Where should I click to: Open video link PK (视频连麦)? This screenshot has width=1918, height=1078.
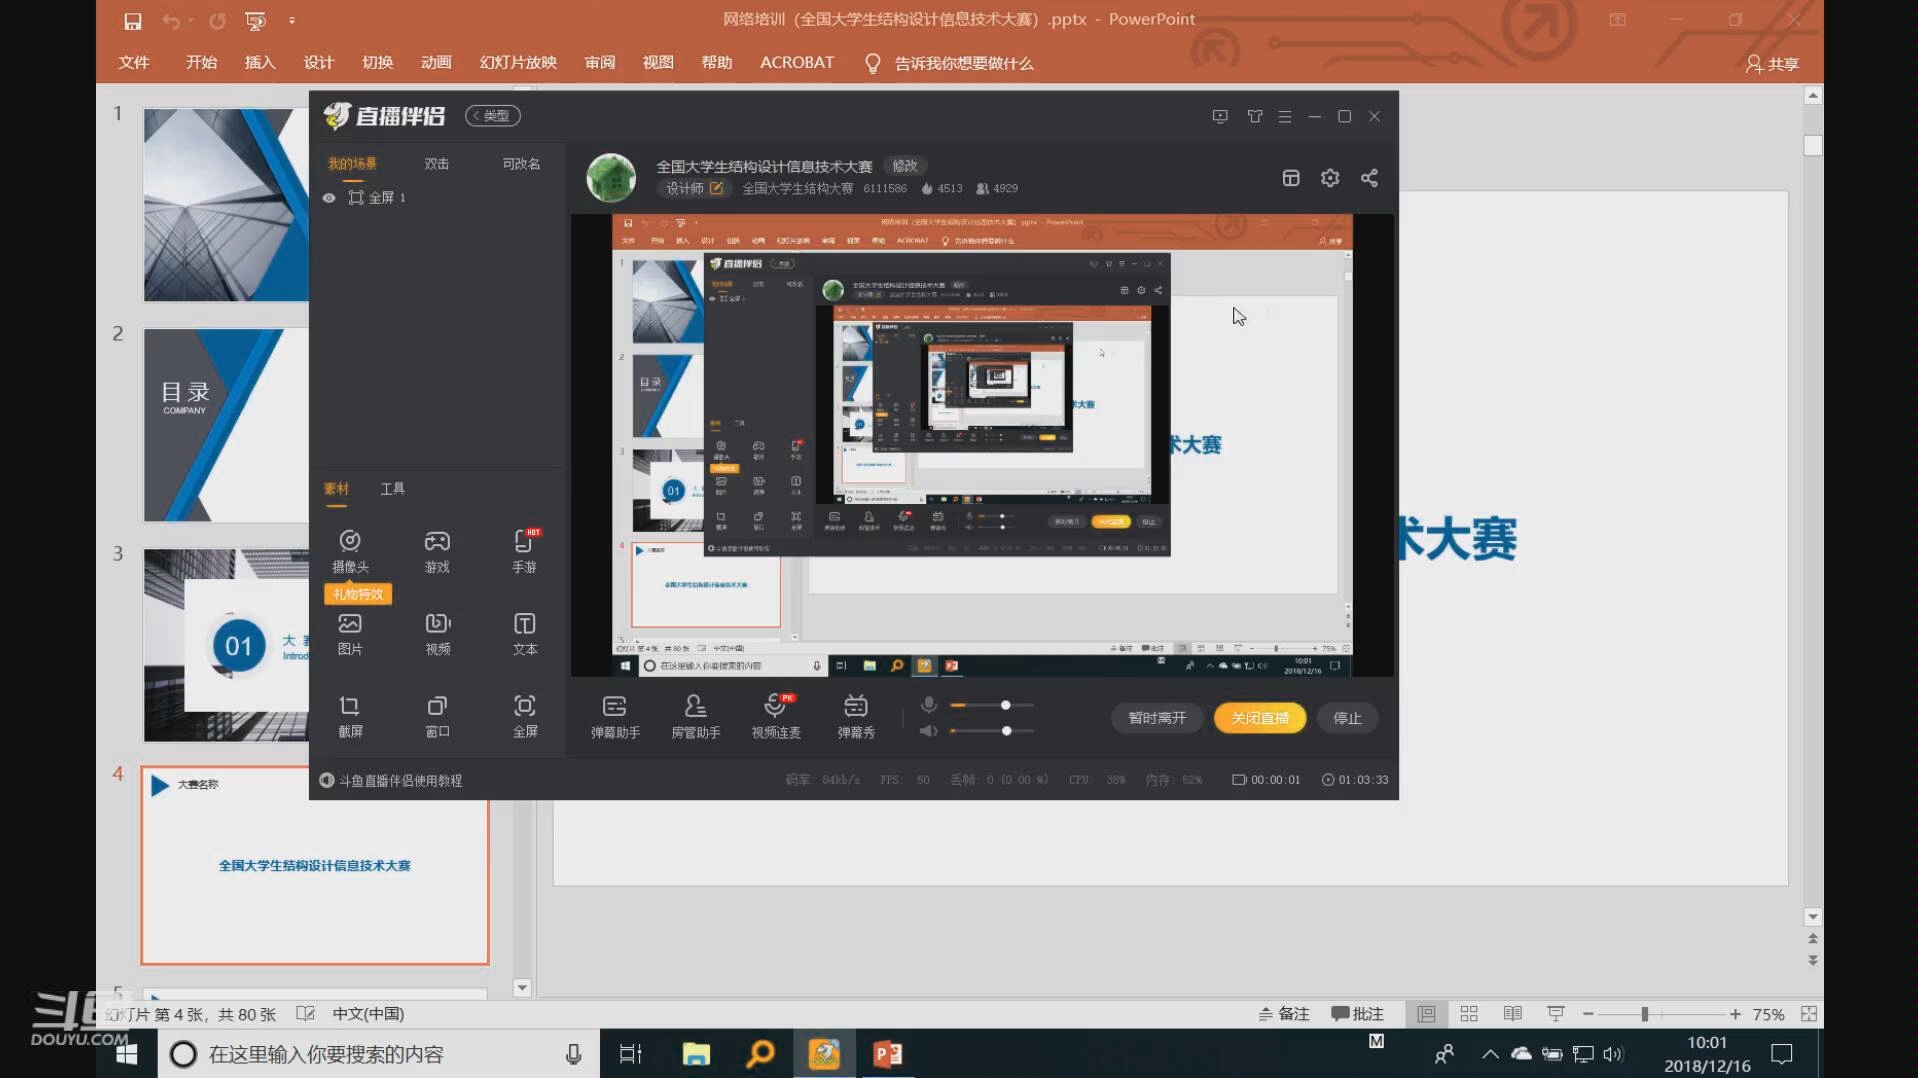776,717
